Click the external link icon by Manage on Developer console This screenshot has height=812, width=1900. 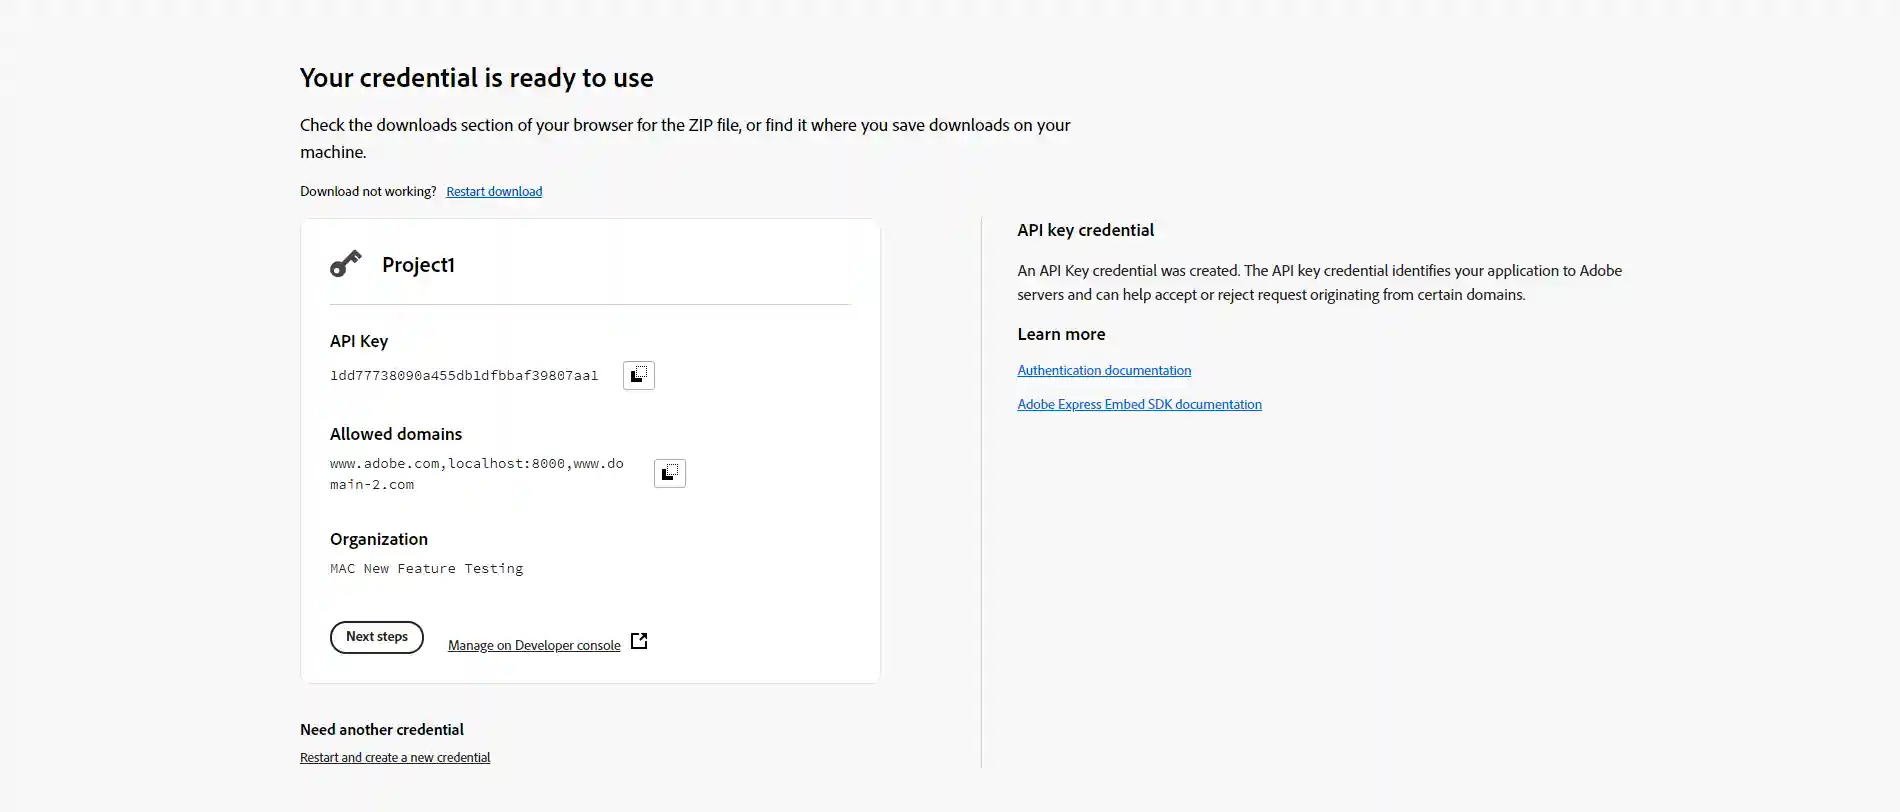pyautogui.click(x=638, y=641)
